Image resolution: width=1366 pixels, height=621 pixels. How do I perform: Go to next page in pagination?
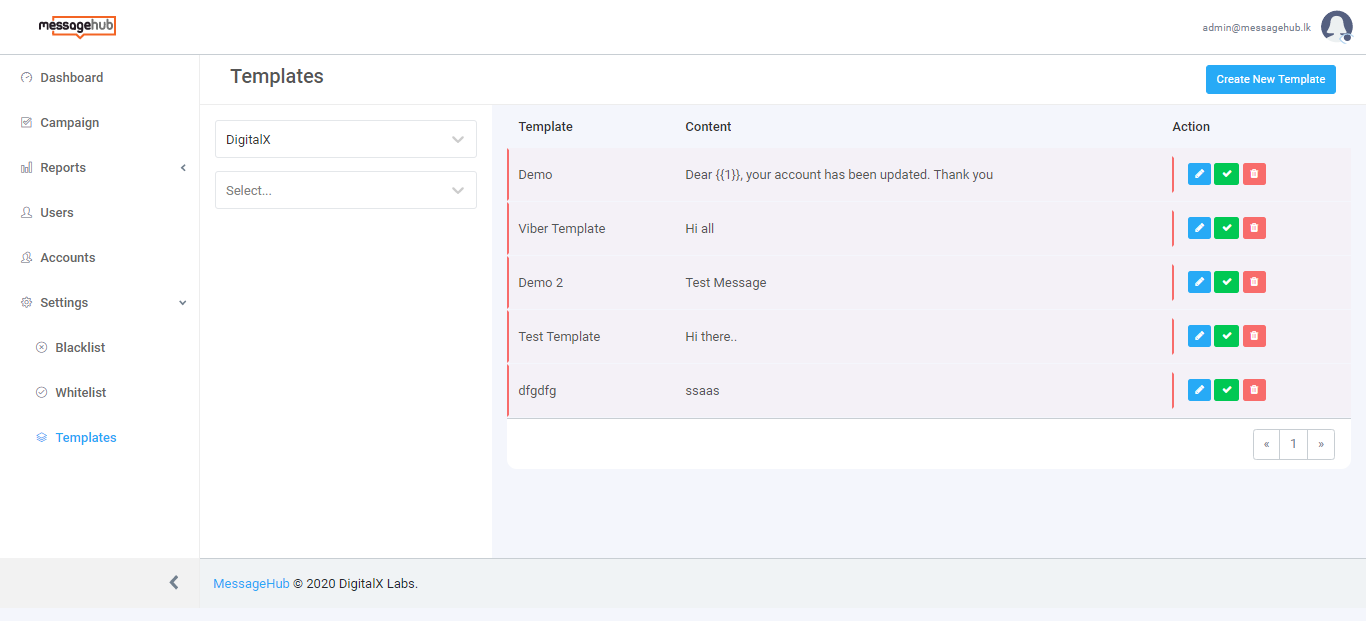[x=1320, y=445]
